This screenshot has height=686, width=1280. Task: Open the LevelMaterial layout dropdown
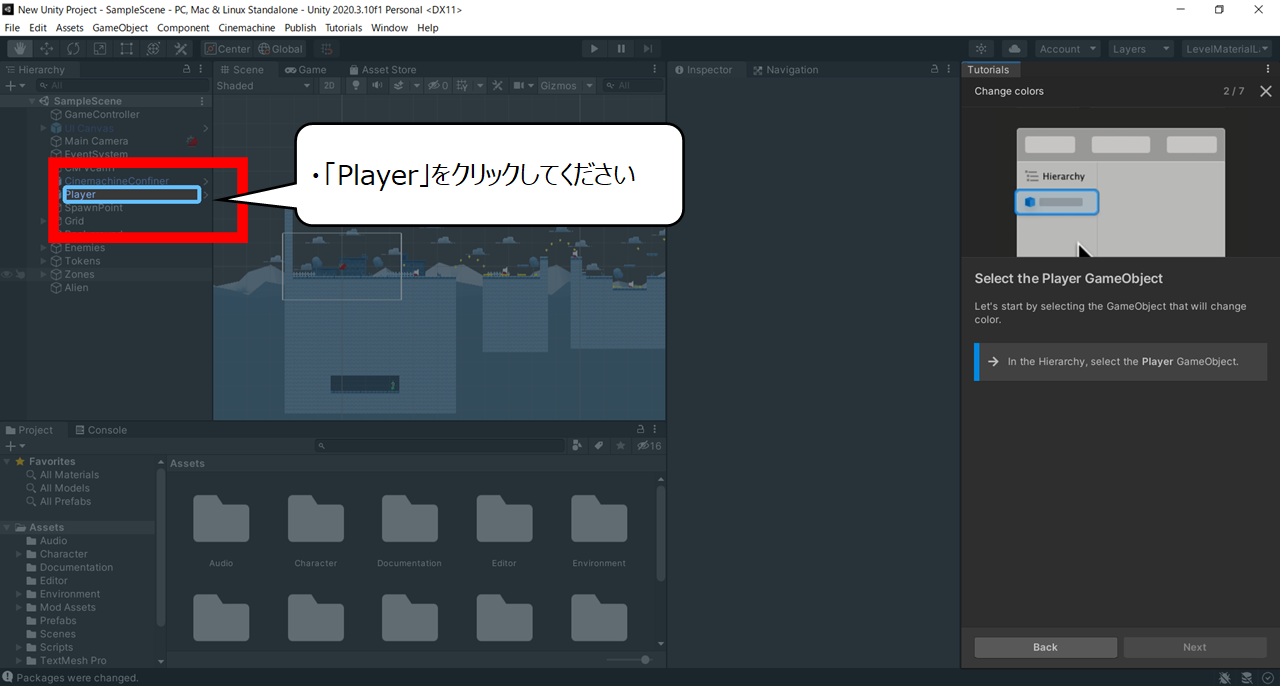pyautogui.click(x=1227, y=49)
